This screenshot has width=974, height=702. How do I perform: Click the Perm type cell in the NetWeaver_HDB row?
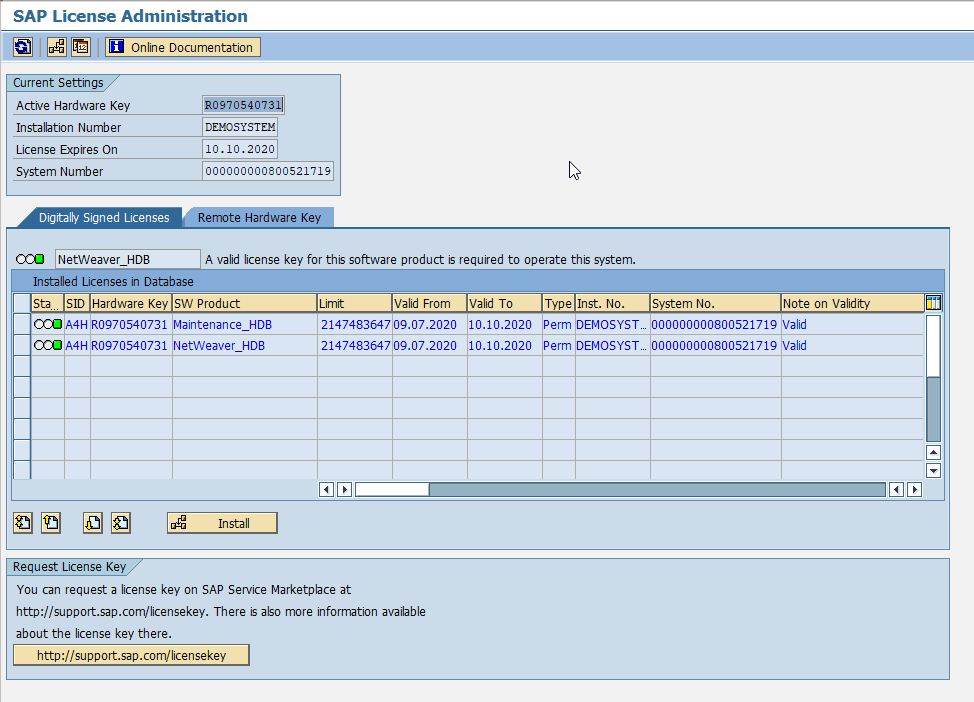click(x=557, y=345)
